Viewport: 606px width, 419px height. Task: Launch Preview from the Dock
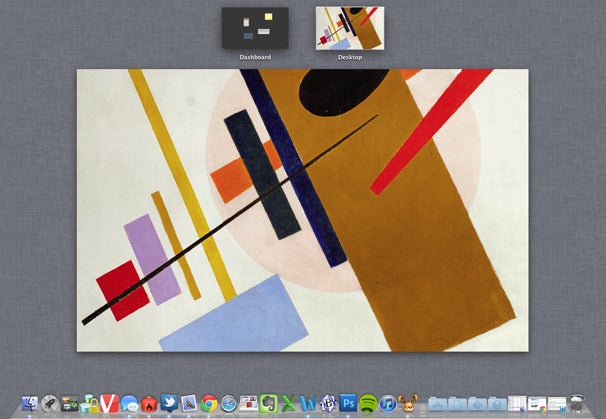point(189,404)
